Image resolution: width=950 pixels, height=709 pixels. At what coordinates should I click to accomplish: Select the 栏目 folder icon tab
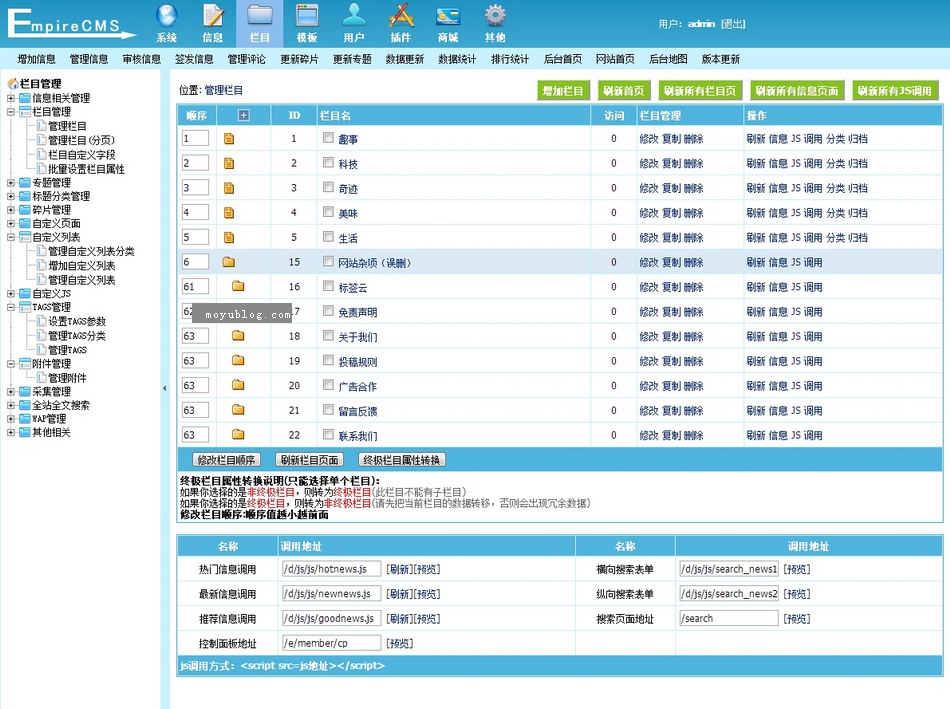(x=259, y=23)
